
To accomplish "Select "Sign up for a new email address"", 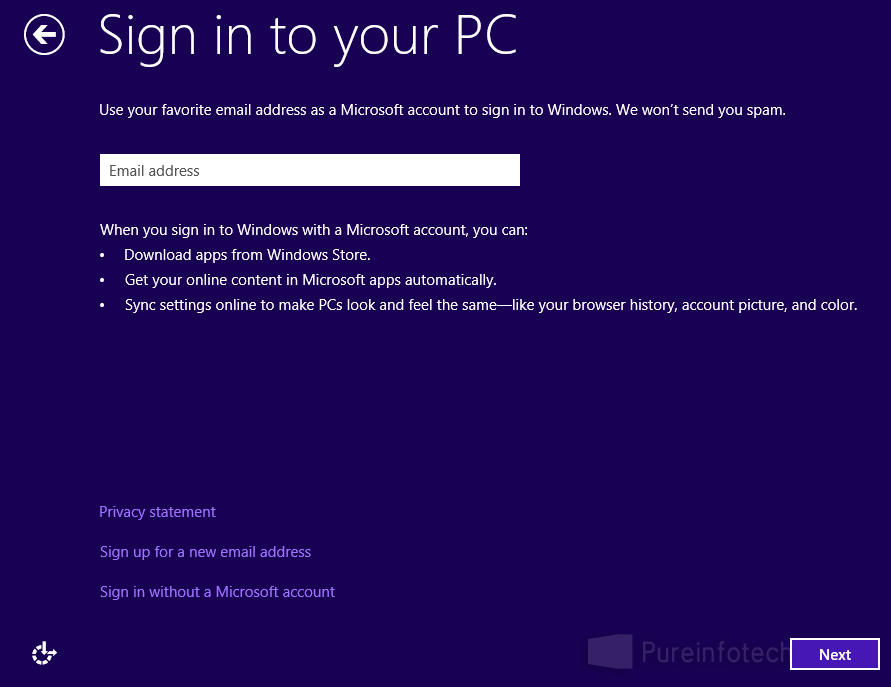I will coord(205,551).
